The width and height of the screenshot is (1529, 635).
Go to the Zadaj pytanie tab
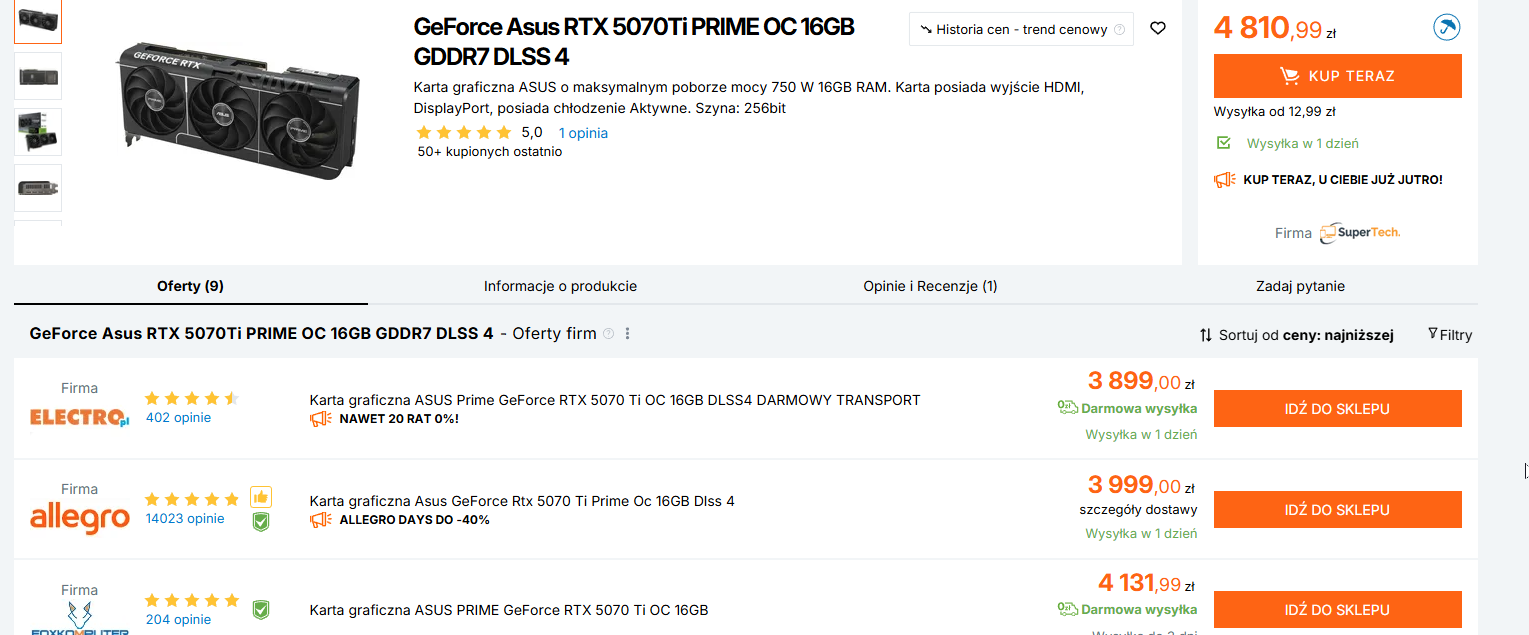tap(1300, 286)
